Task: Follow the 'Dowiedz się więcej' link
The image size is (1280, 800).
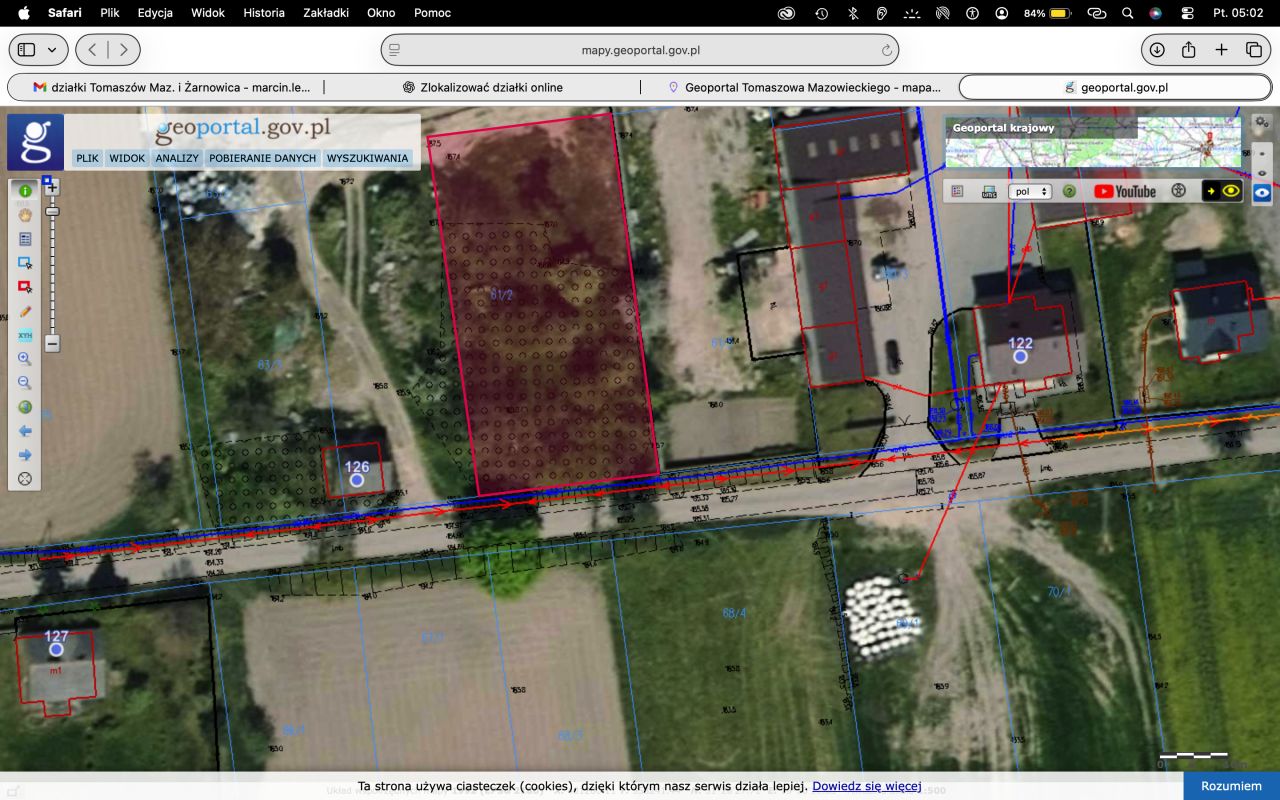Action: click(x=866, y=786)
